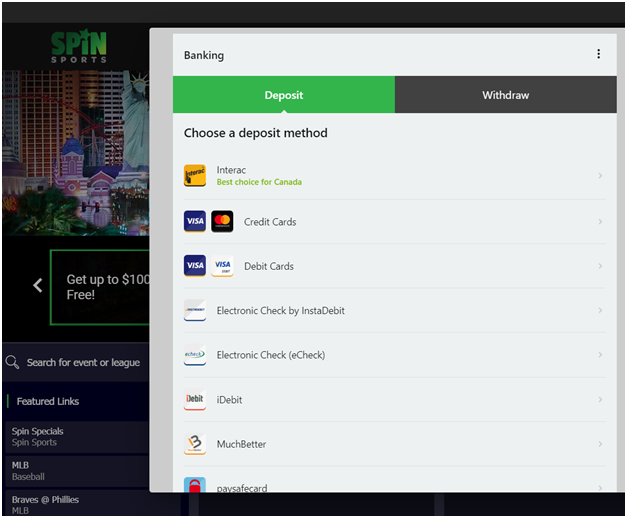This screenshot has width=627, height=518.
Task: Choose the MuchBetter deposit option
Action: (x=395, y=444)
